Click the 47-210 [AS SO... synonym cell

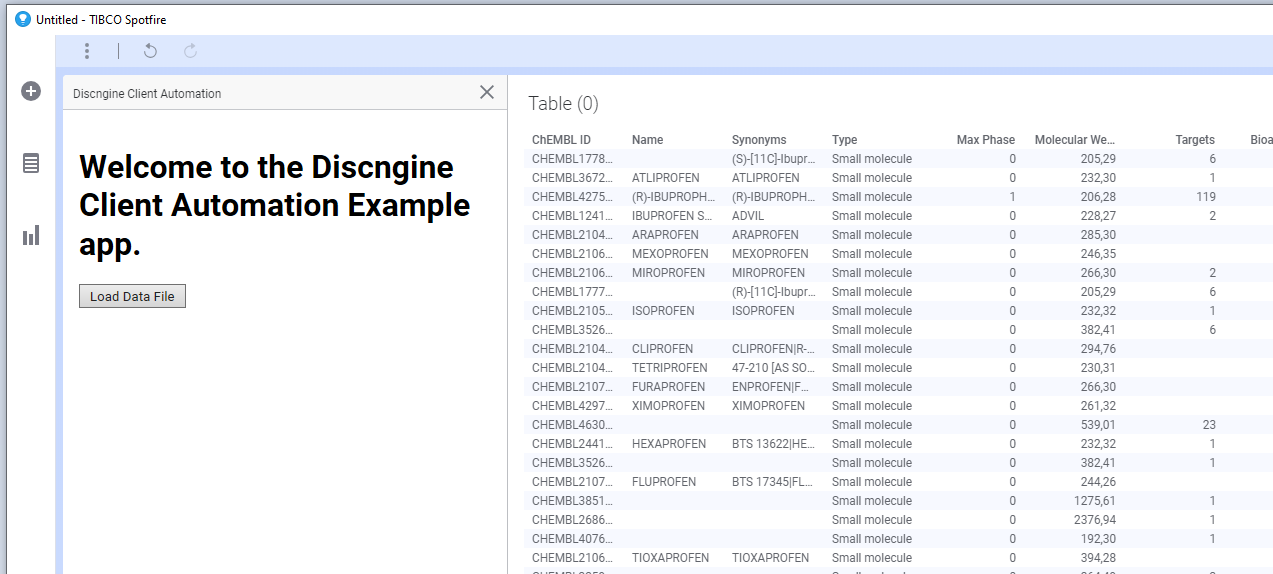pyautogui.click(x=774, y=368)
